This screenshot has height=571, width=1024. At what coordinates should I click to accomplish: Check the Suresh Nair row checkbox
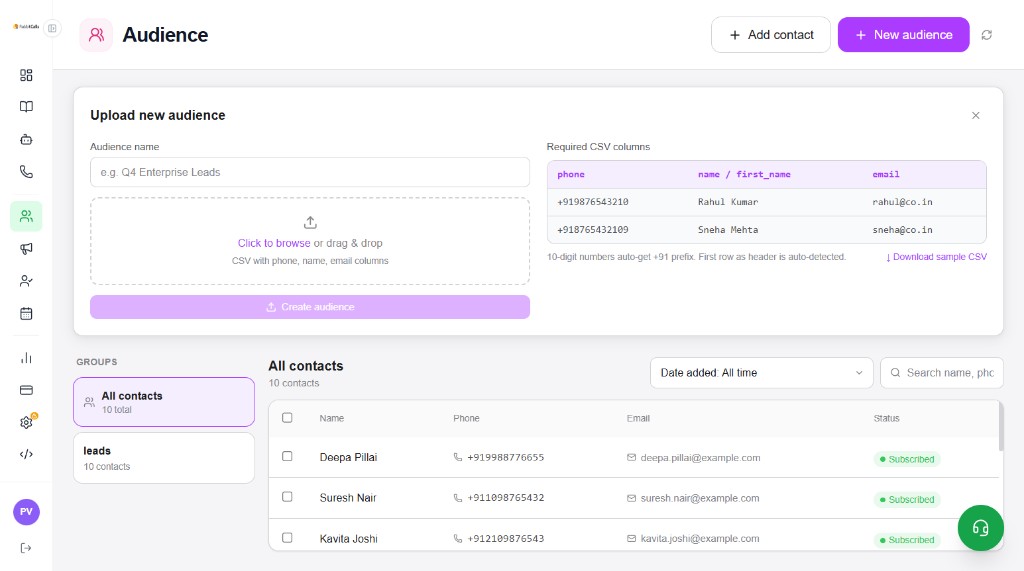[287, 497]
